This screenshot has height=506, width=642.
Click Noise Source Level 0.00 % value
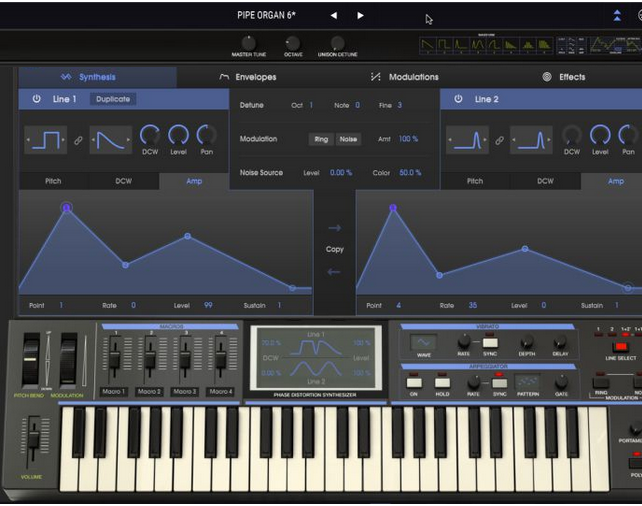pos(341,173)
